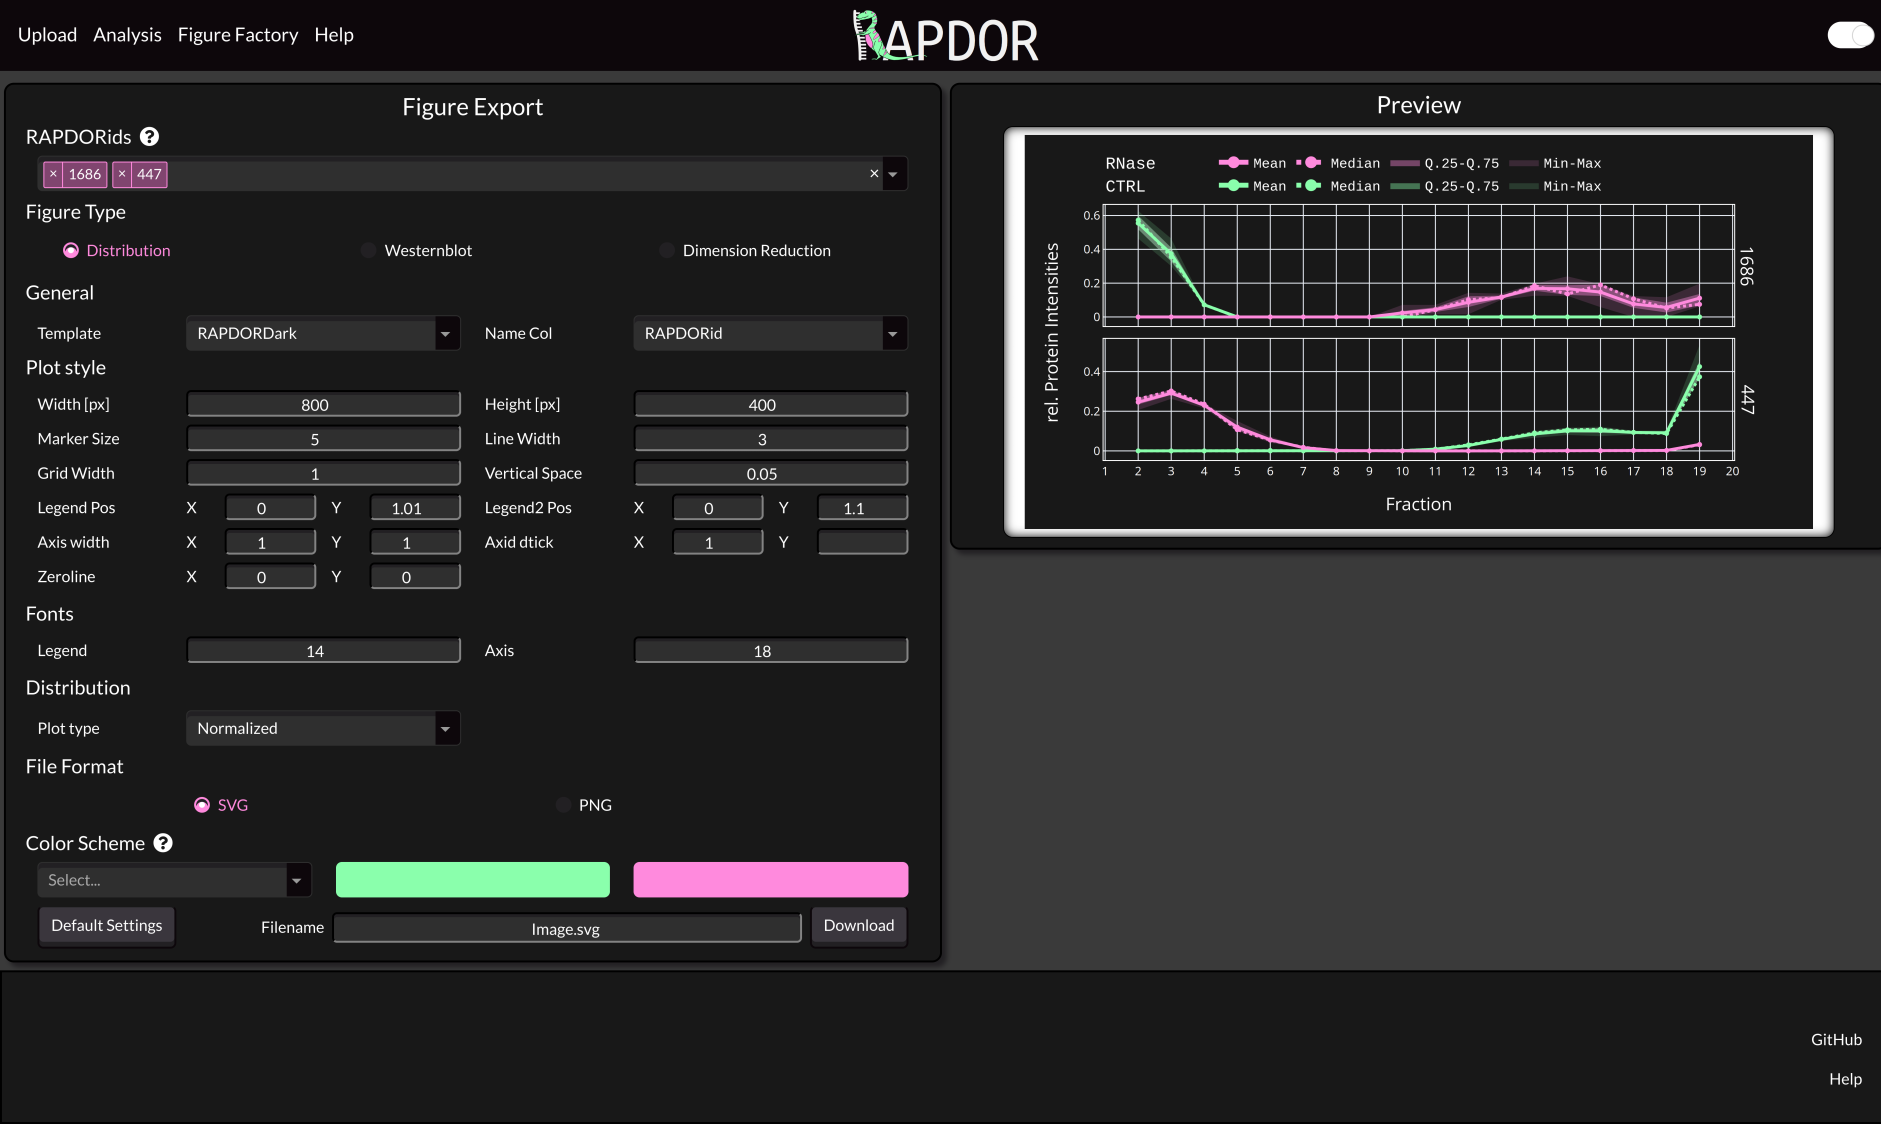Click the RAPDOR dinosaur logo
1881x1124 pixels.
(944, 37)
